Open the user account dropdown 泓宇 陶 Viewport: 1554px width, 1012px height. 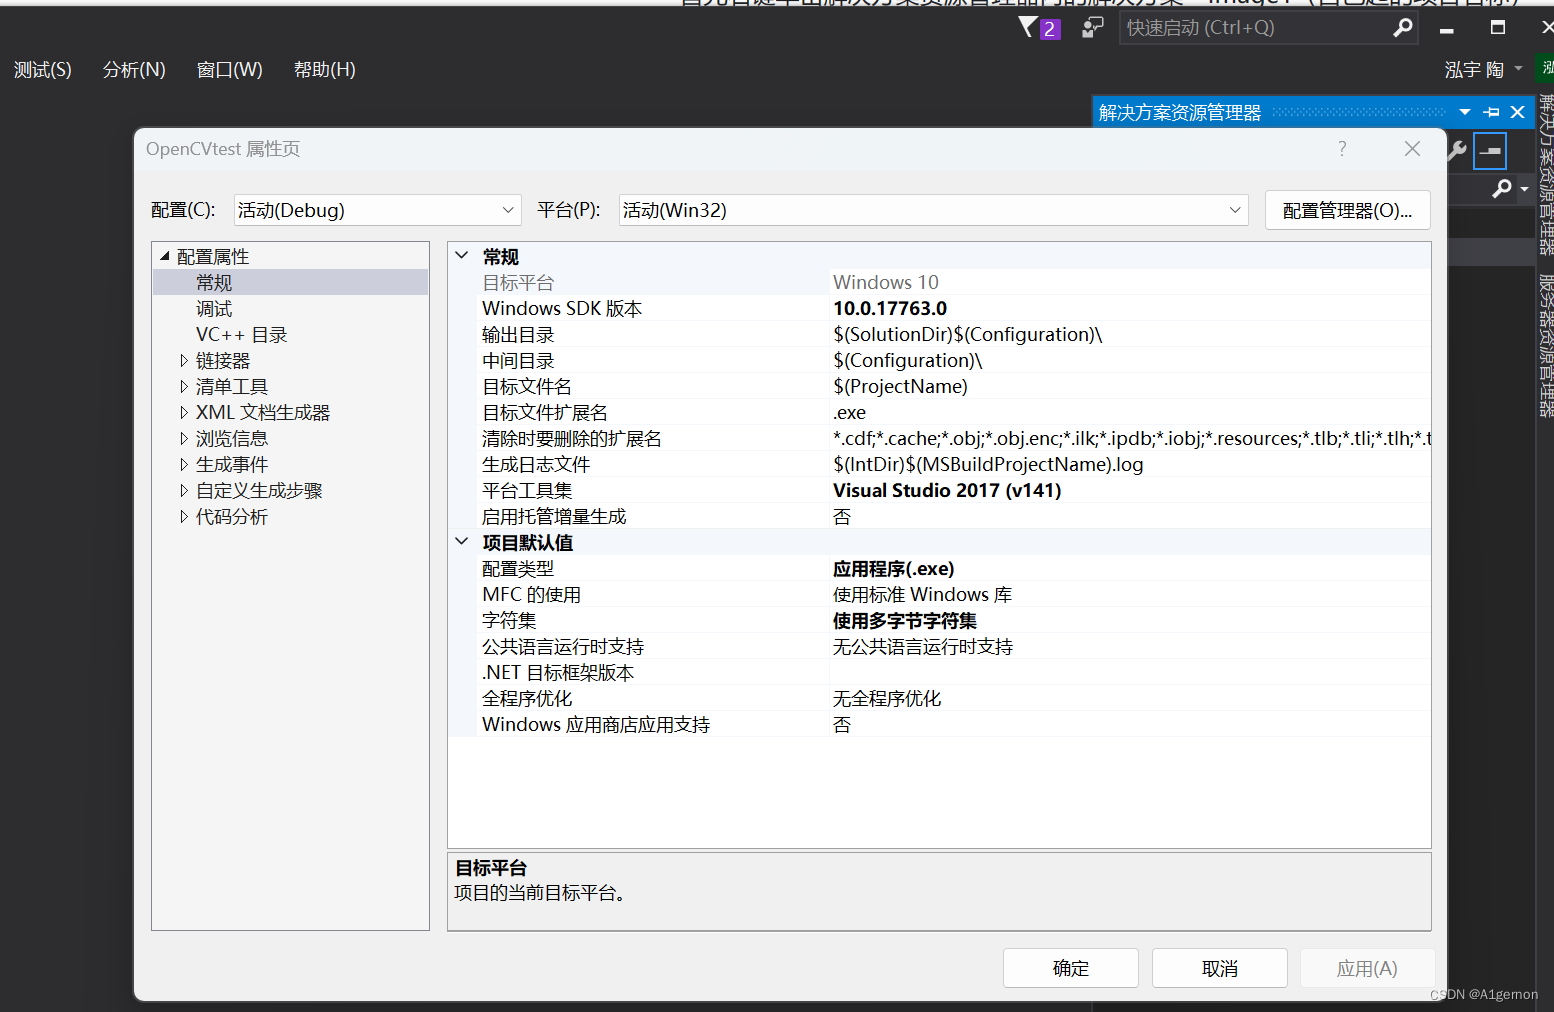click(1484, 69)
